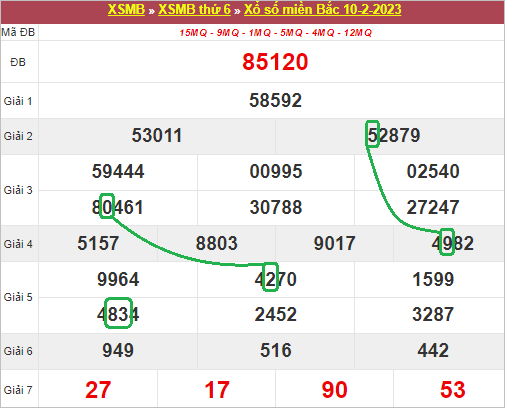Click the red Giải 7 number 27
Screen dimensions: 505x408
98,390
